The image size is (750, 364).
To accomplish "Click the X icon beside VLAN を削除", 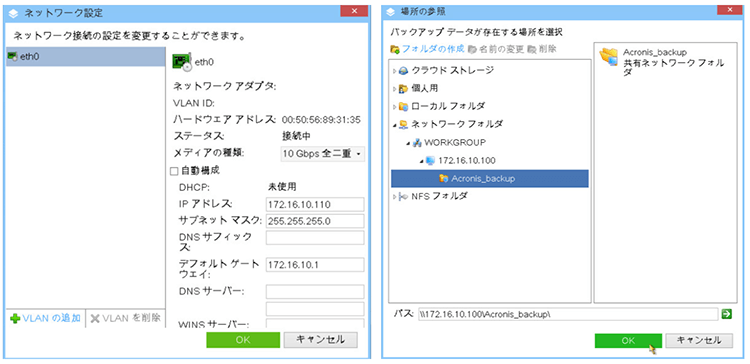I will [95, 319].
